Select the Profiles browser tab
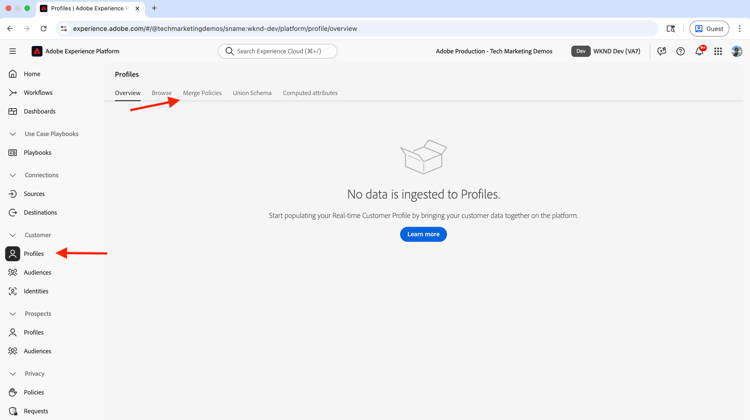Screen dimensions: 750x420 tap(90, 9)
